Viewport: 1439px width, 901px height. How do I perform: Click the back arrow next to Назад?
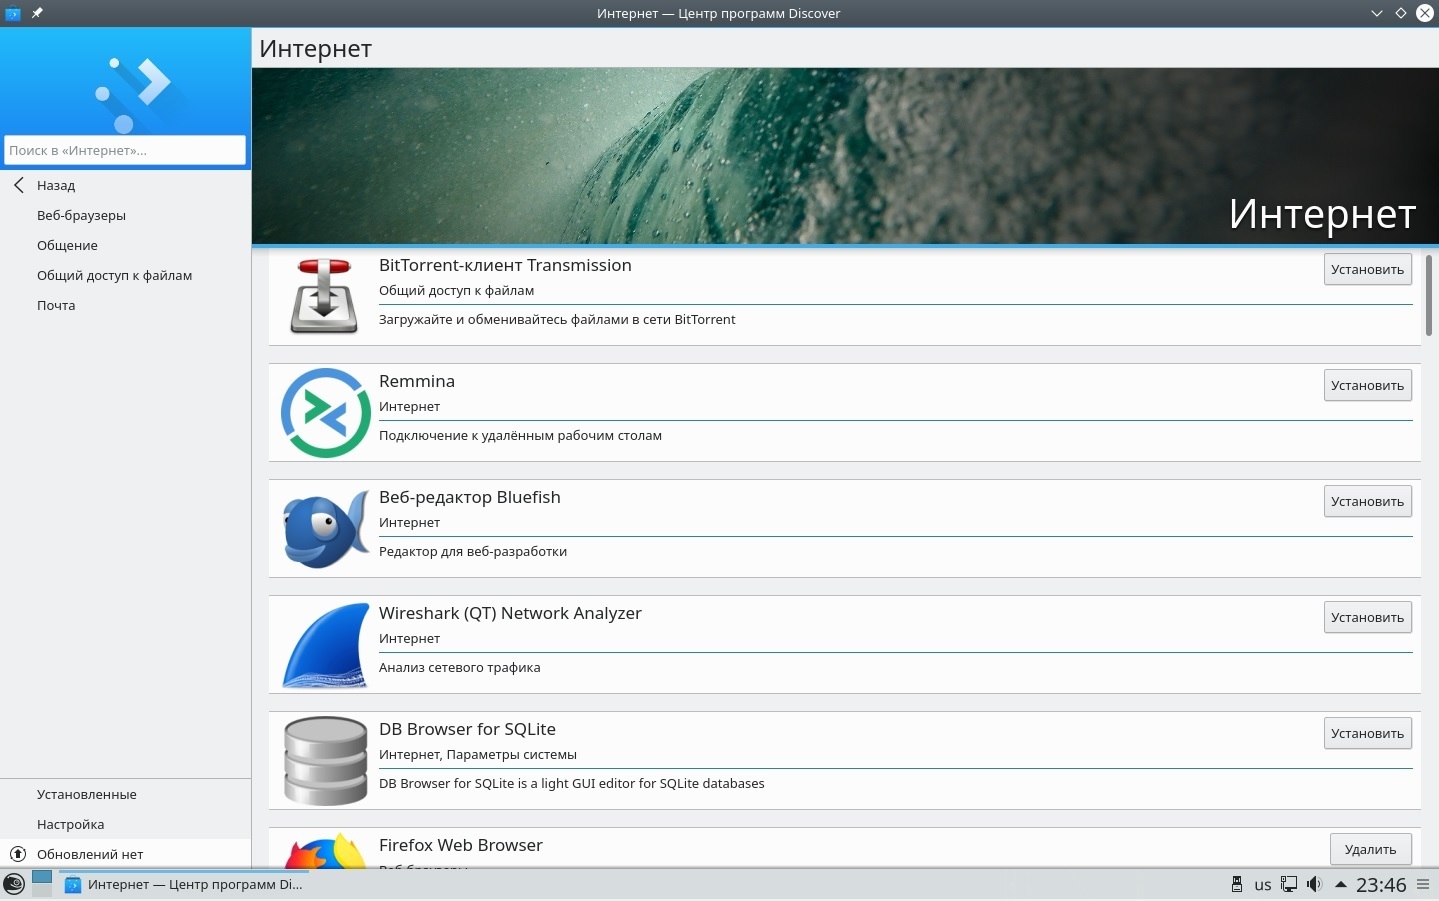(18, 185)
